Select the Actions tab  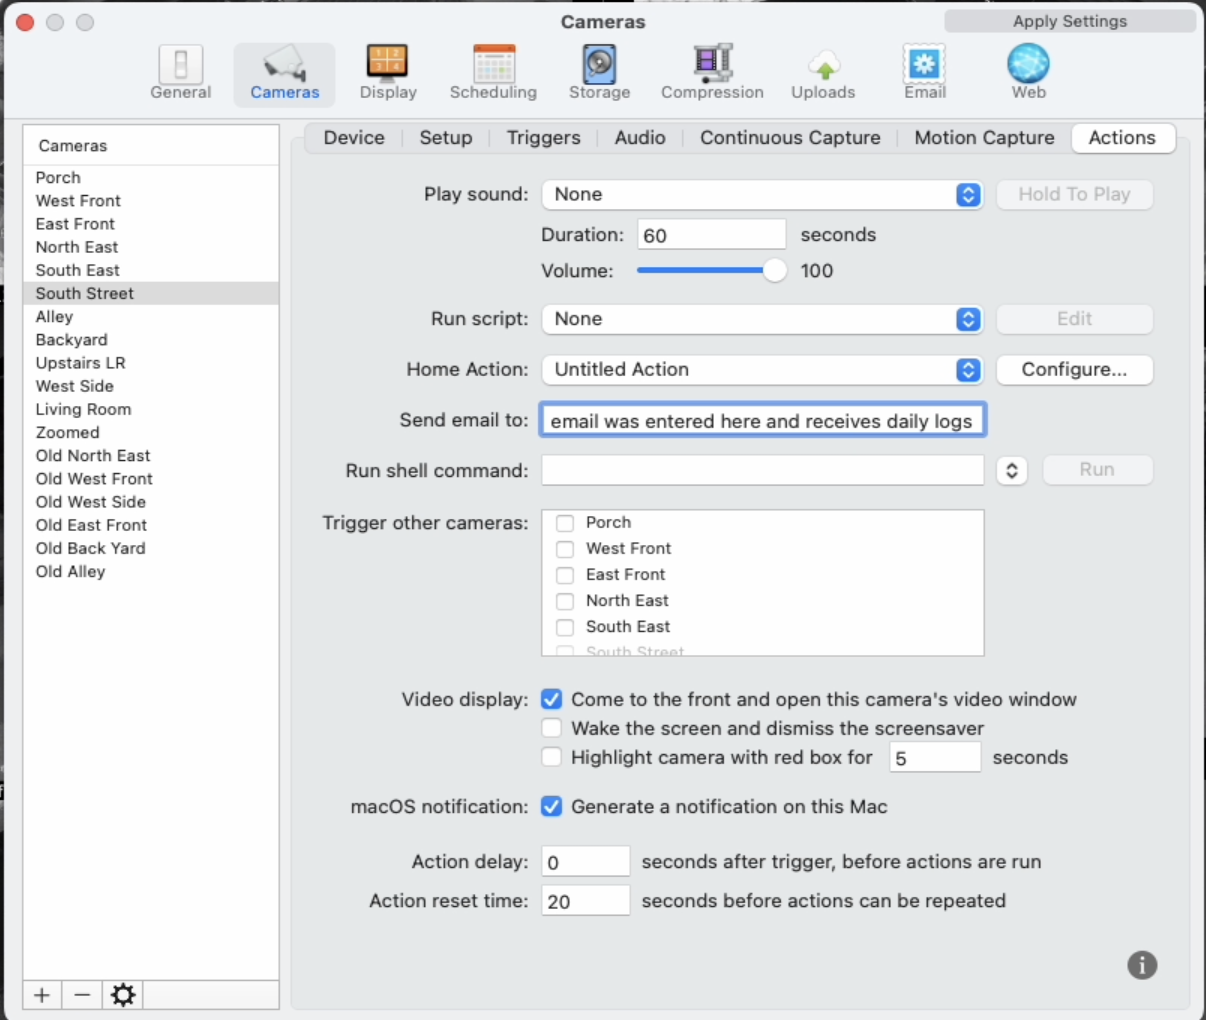tap(1122, 138)
